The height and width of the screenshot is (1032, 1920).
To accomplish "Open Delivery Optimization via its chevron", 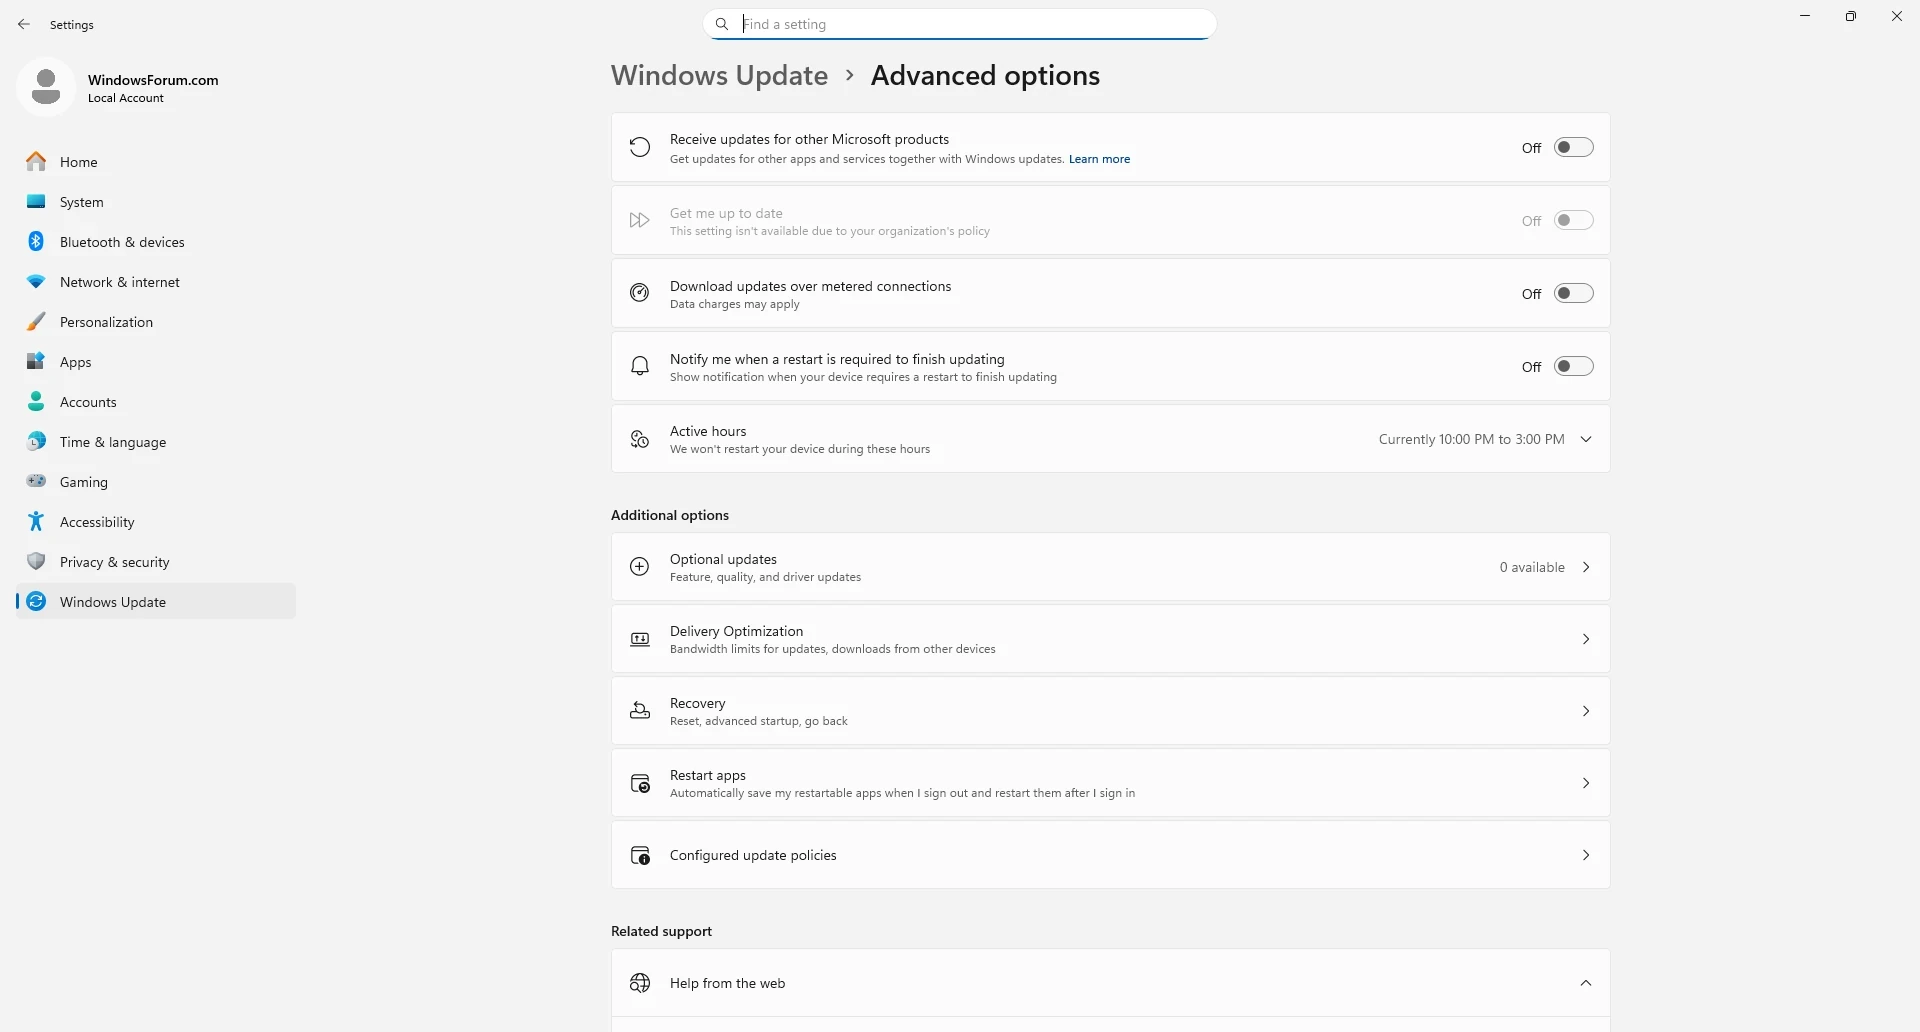I will pyautogui.click(x=1586, y=639).
